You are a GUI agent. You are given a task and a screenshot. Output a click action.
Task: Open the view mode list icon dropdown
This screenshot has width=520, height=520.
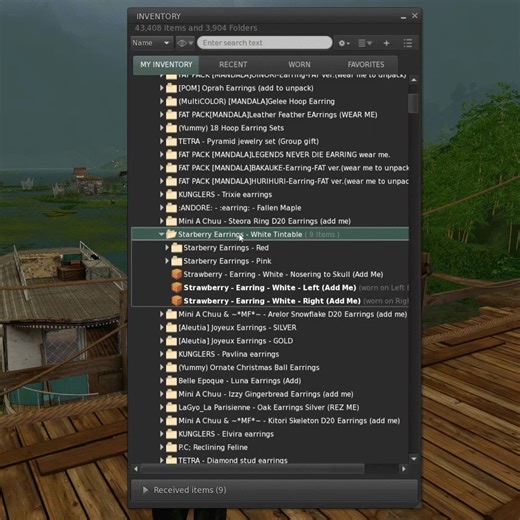(365, 43)
